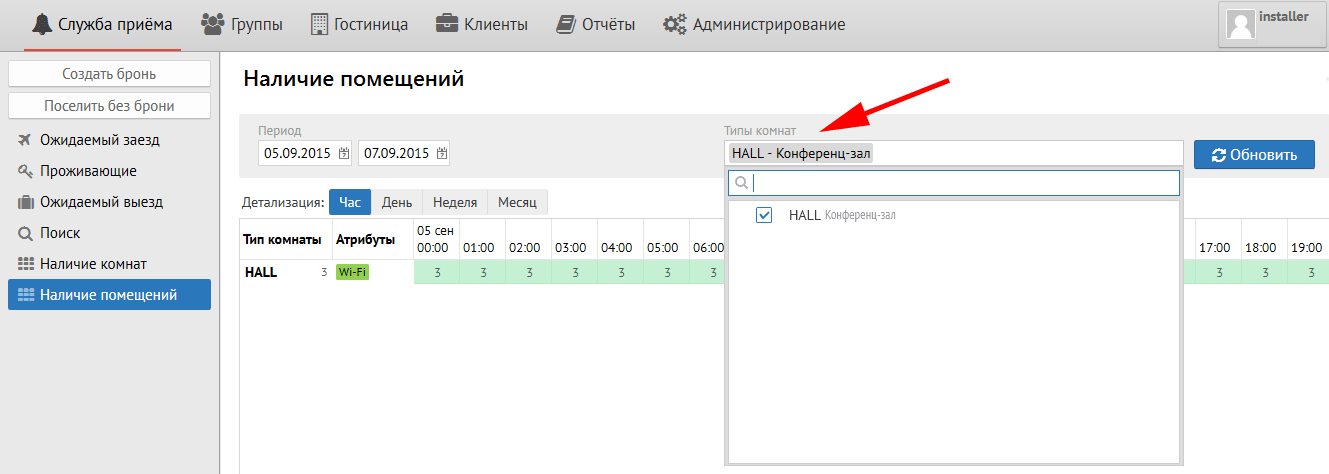The image size is (1329, 474).
Task: Click the 19:00 availability cell for HALL
Action: pos(1311,272)
